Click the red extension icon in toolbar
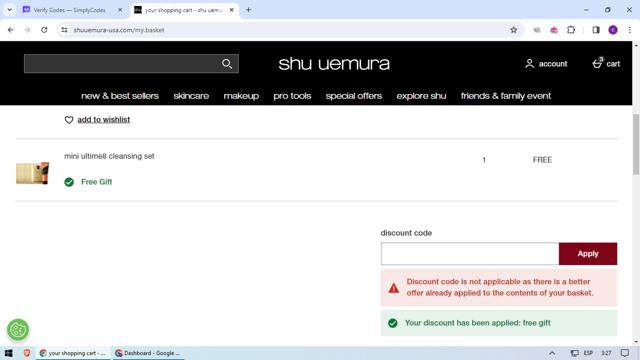Image resolution: width=640 pixels, height=360 pixels. [x=554, y=30]
